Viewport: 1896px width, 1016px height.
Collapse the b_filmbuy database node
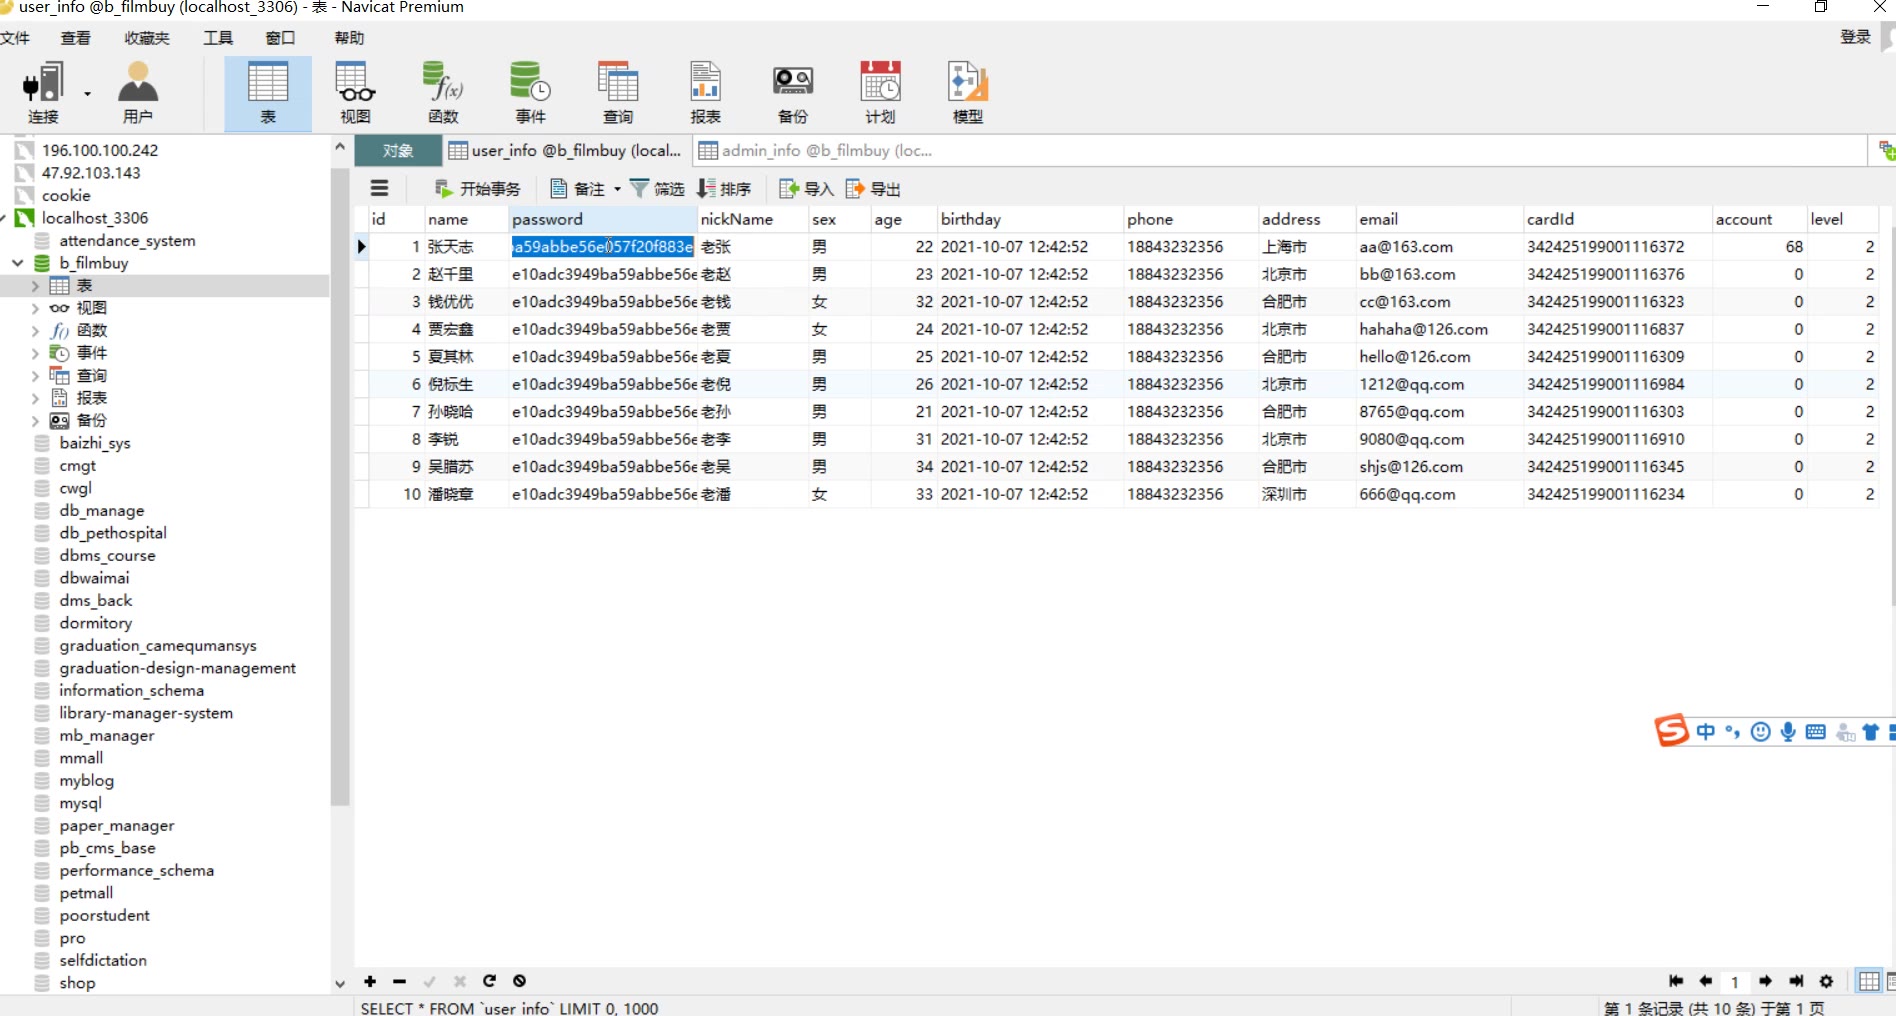point(17,263)
